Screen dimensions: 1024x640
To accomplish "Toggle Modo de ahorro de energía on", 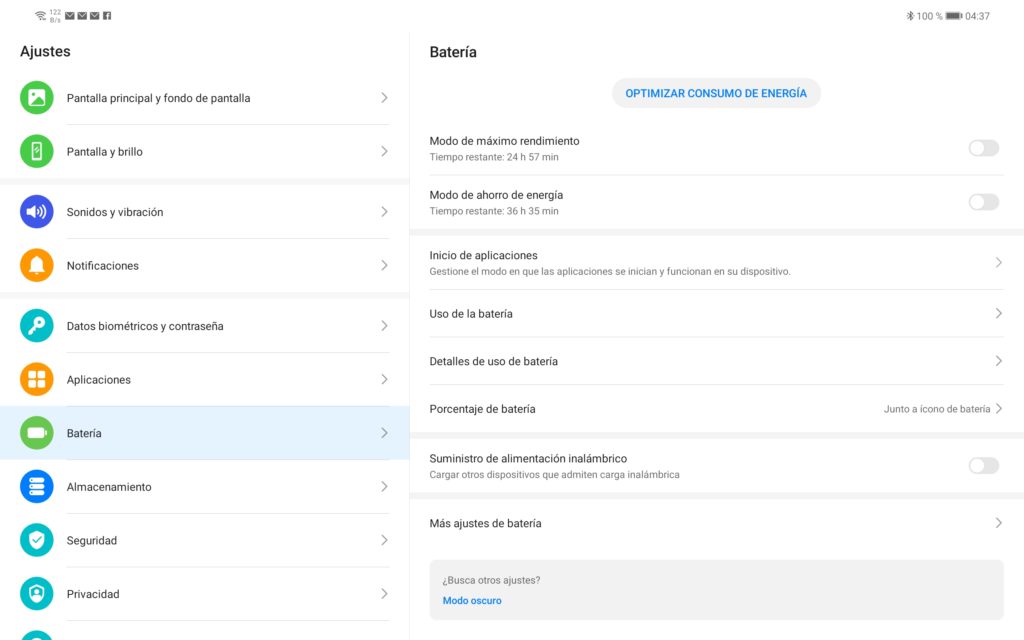I will tap(983, 202).
